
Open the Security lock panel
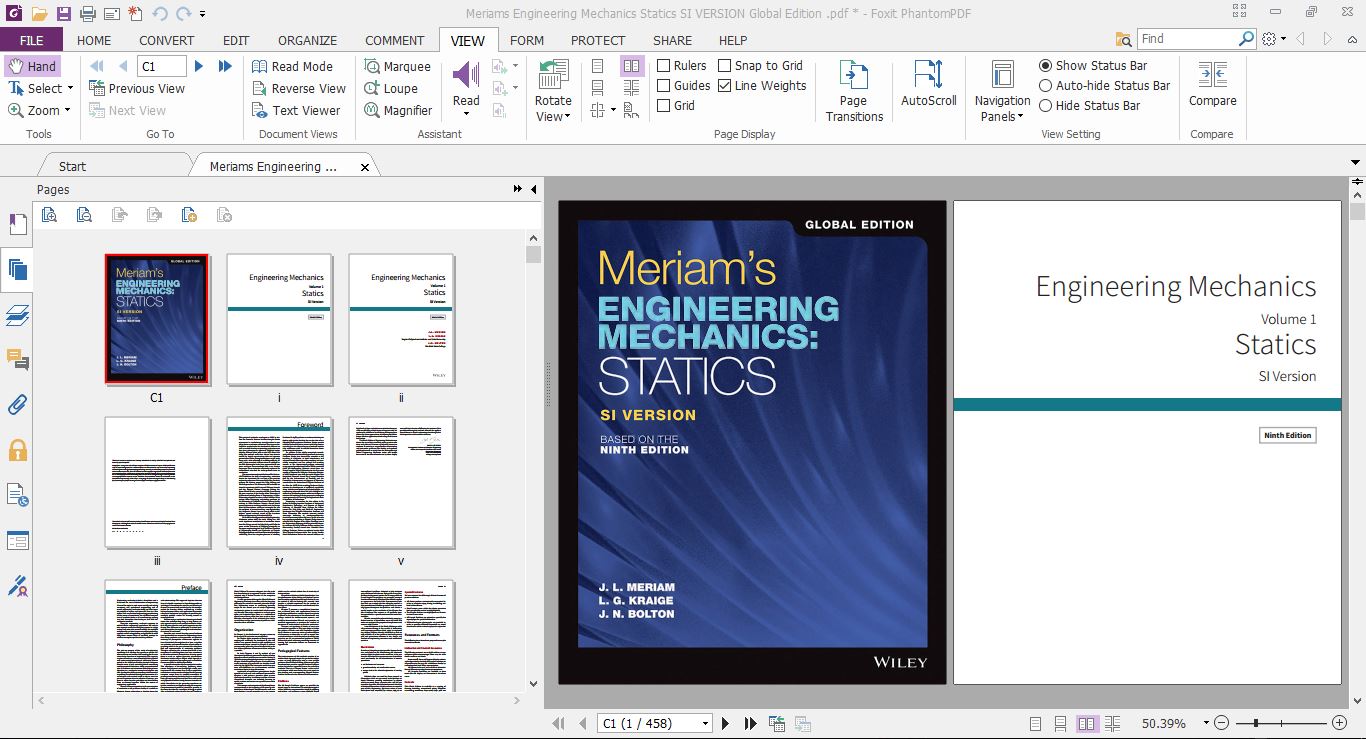pyautogui.click(x=17, y=450)
